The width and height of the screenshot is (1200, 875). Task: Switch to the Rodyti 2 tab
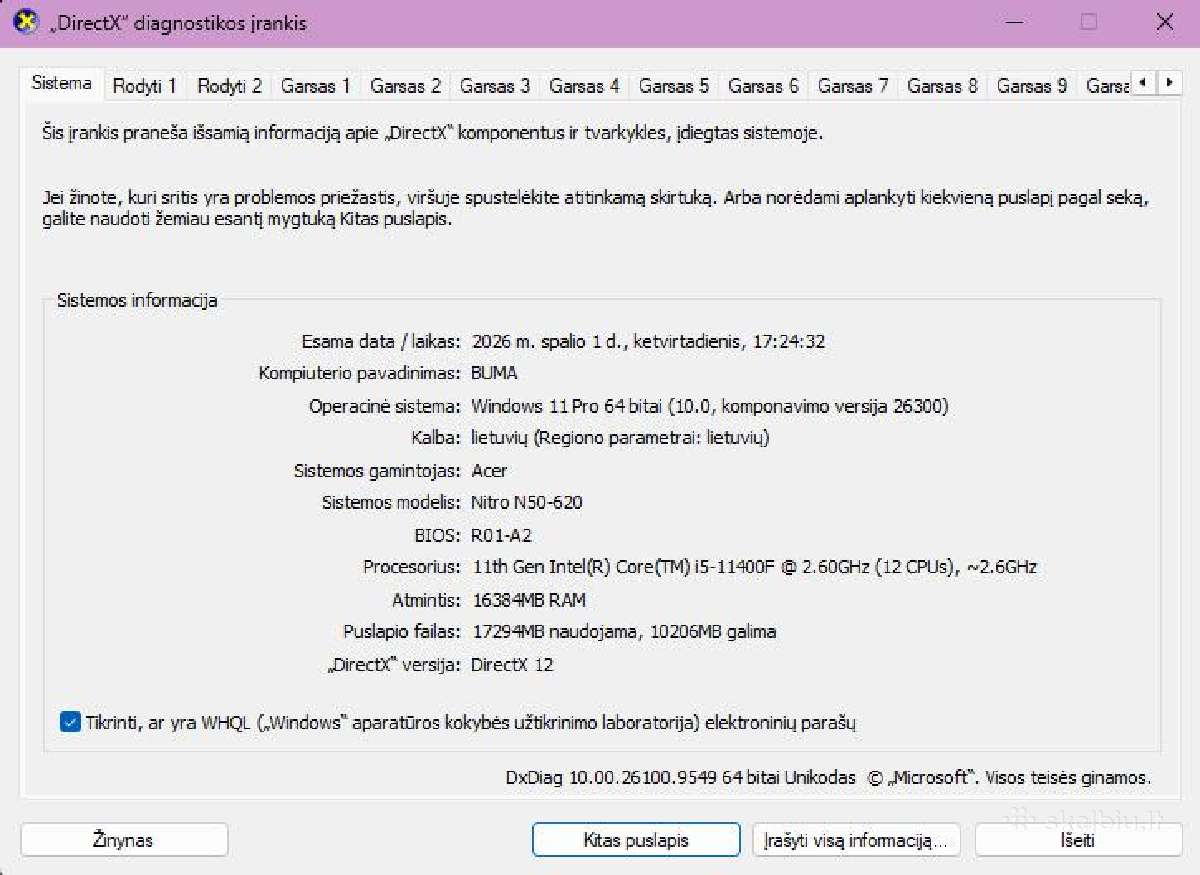tap(230, 86)
